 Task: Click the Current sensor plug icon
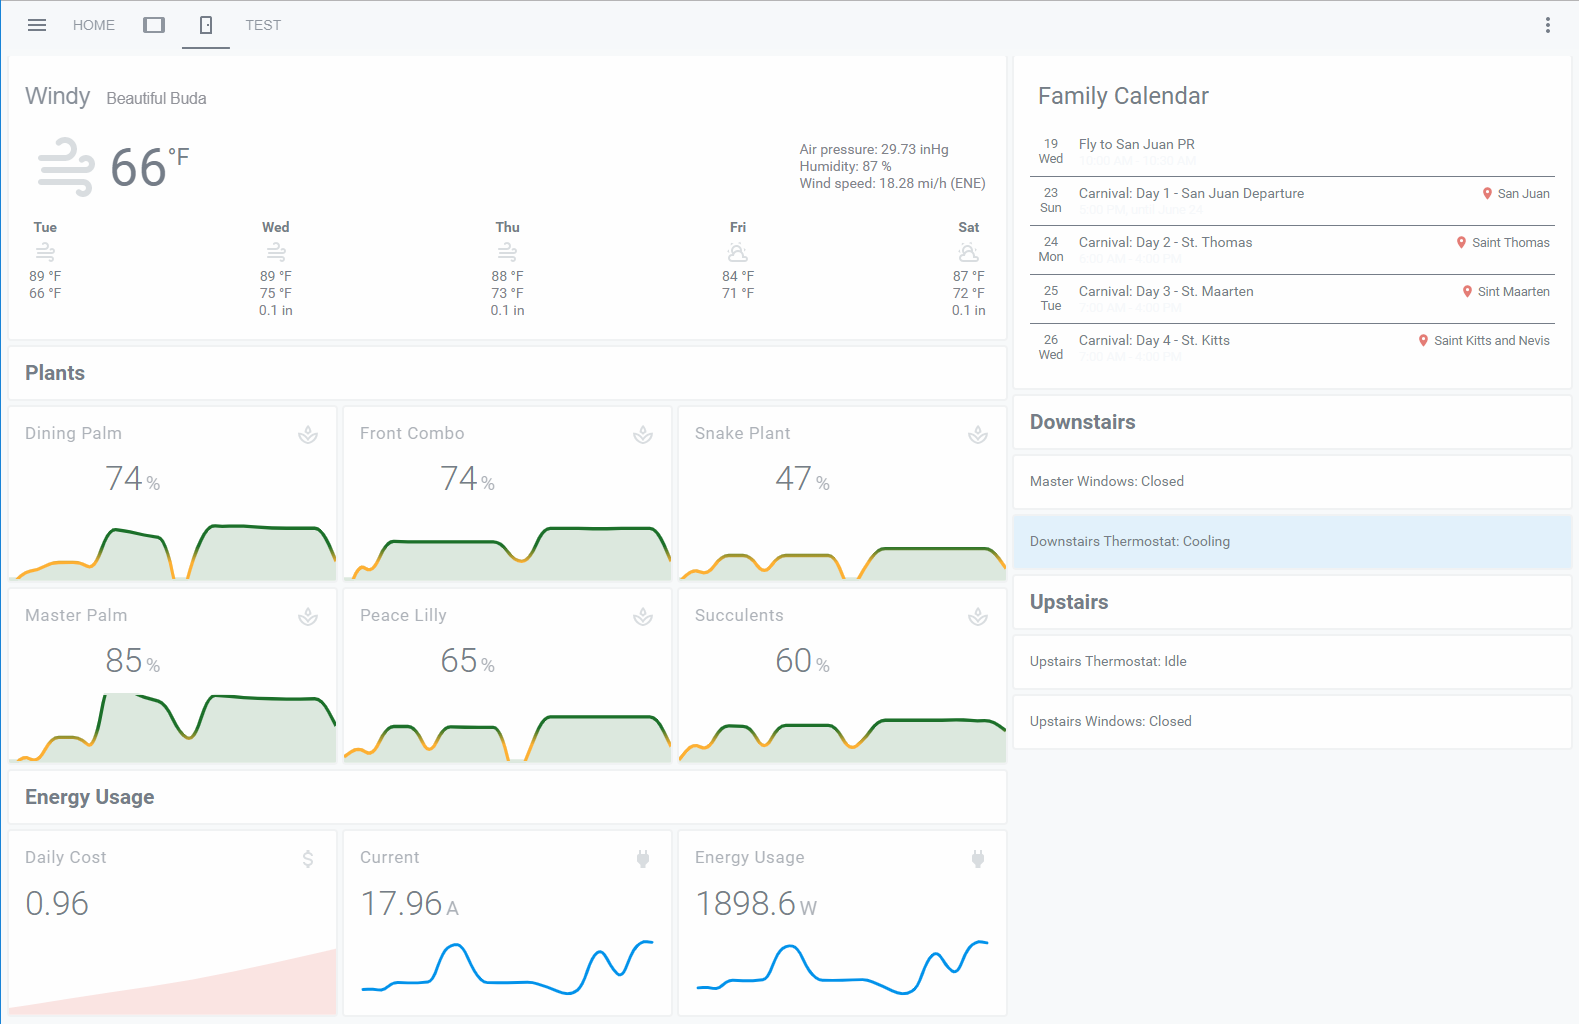tap(643, 859)
